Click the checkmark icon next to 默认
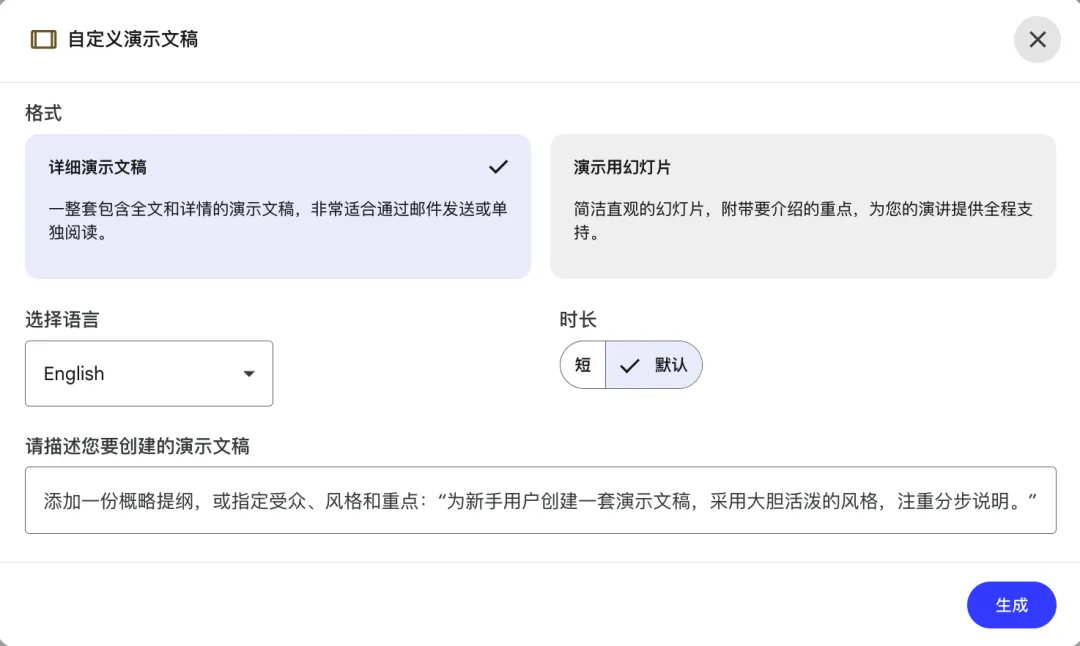Image resolution: width=1080 pixels, height=646 pixels. point(629,365)
